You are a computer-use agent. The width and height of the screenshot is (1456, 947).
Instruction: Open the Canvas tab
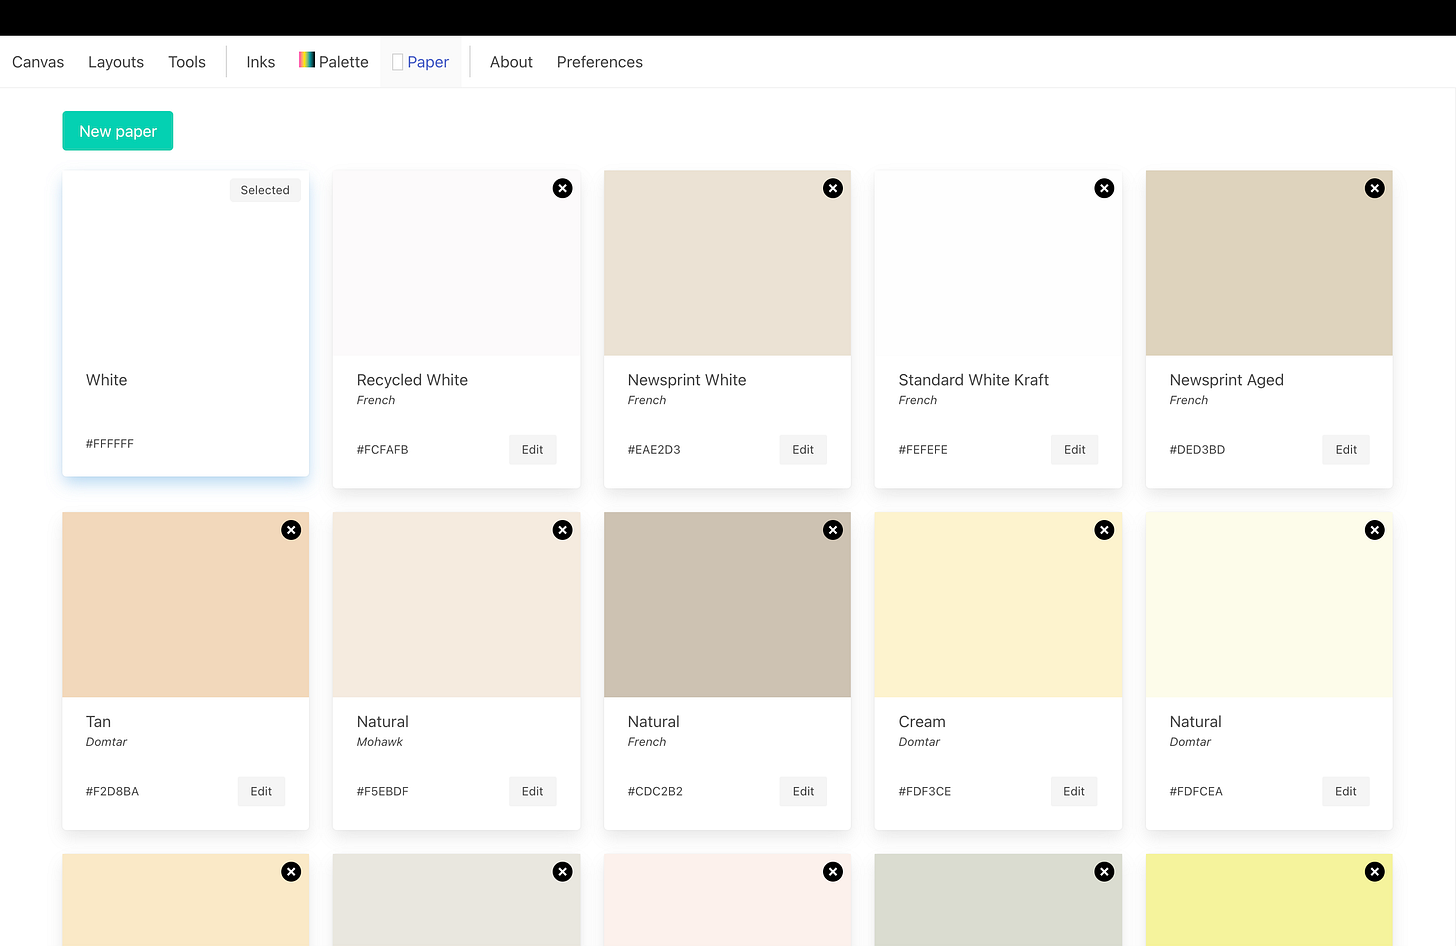(38, 62)
